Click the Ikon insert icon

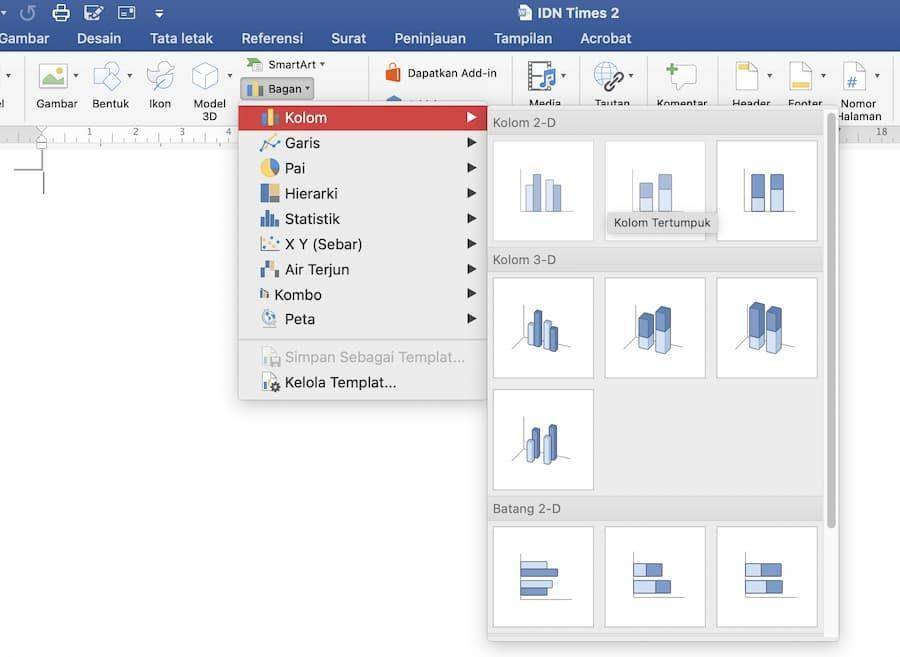pyautogui.click(x=160, y=76)
